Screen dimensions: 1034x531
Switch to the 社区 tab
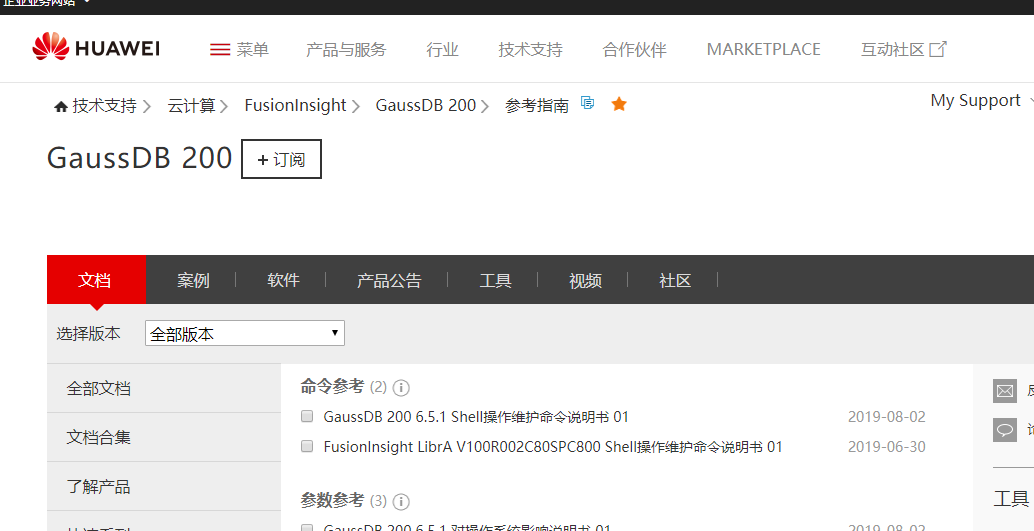pyautogui.click(x=675, y=280)
